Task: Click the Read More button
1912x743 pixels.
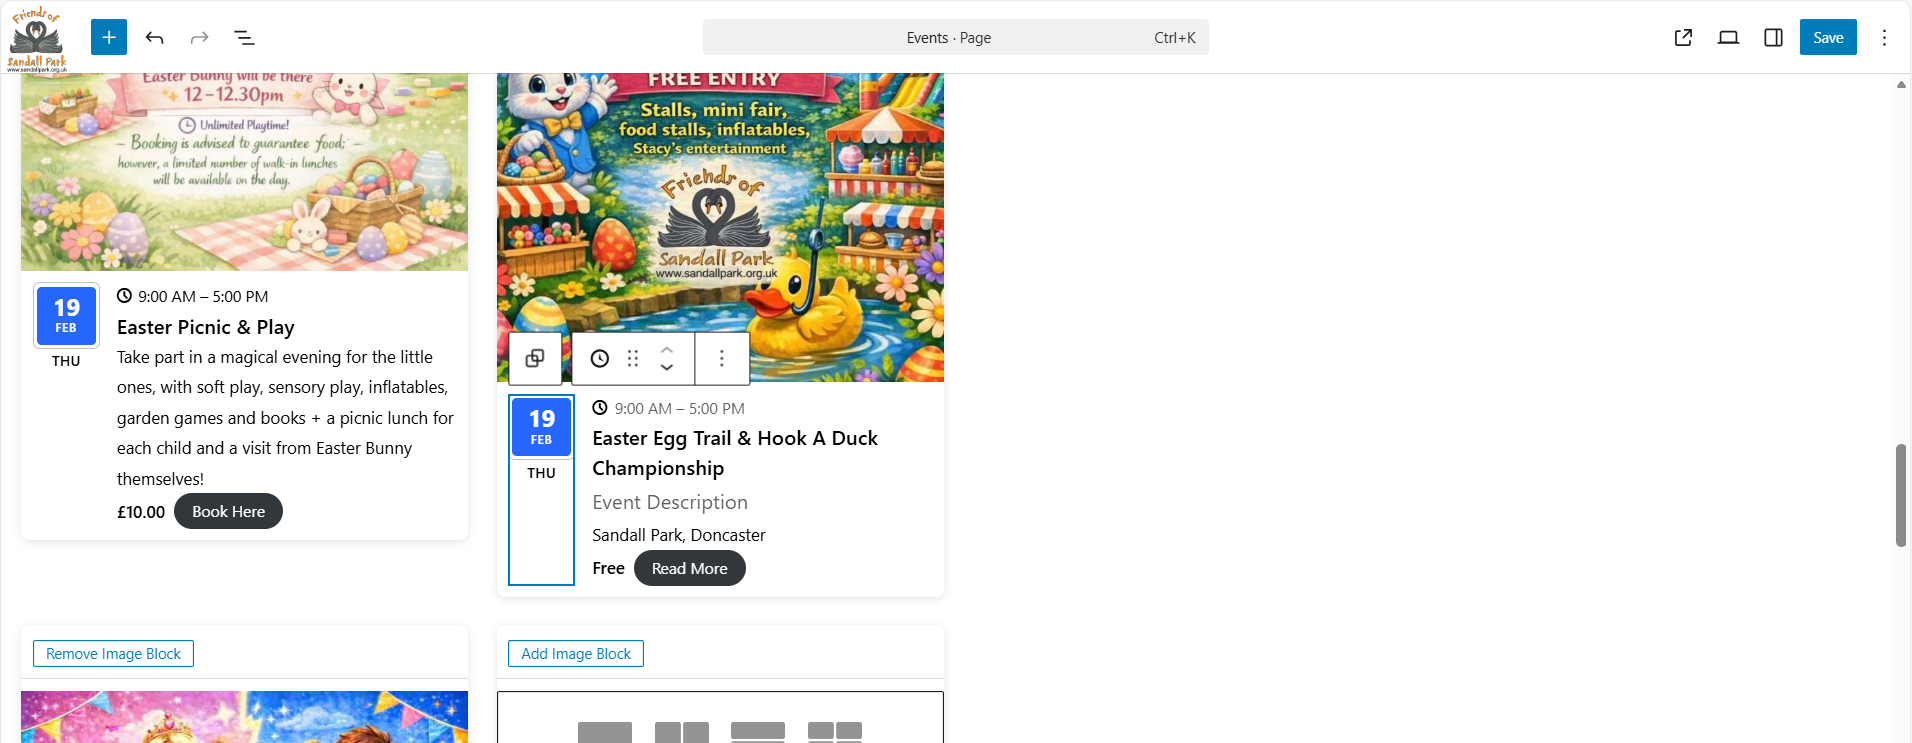Action: (690, 568)
